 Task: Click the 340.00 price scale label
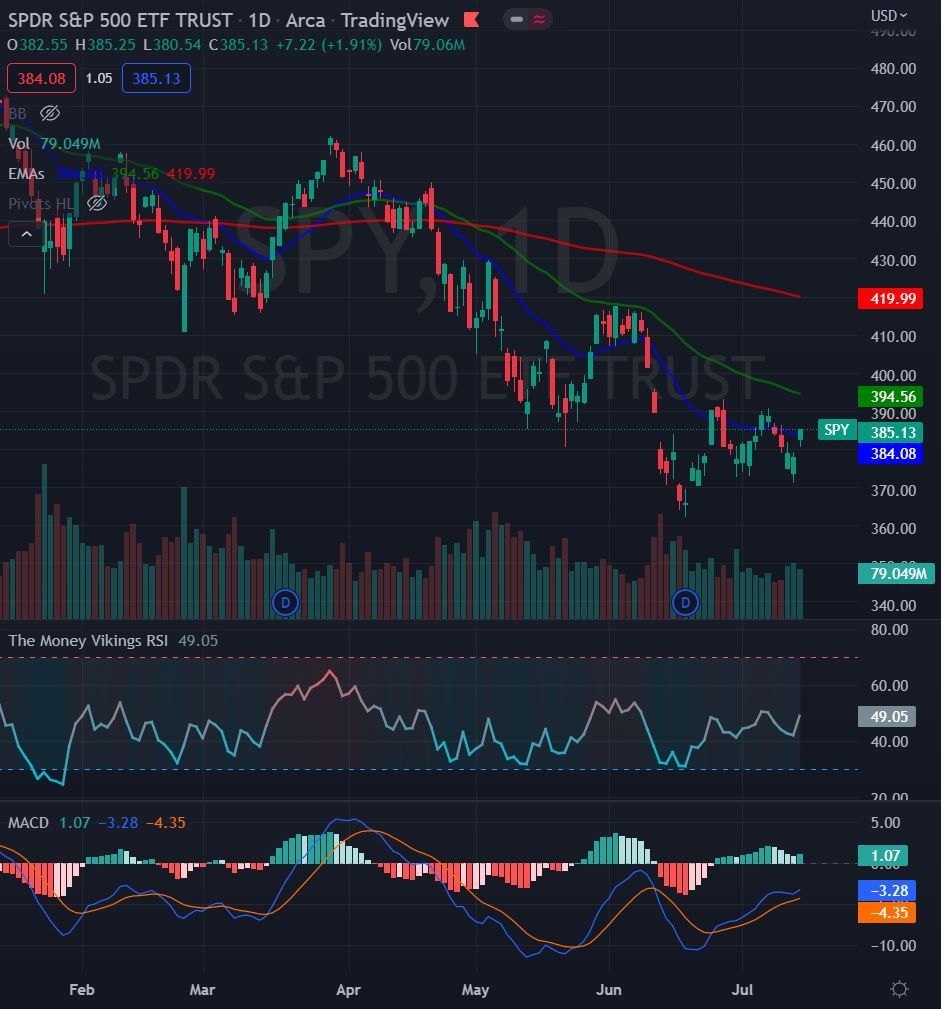(893, 606)
